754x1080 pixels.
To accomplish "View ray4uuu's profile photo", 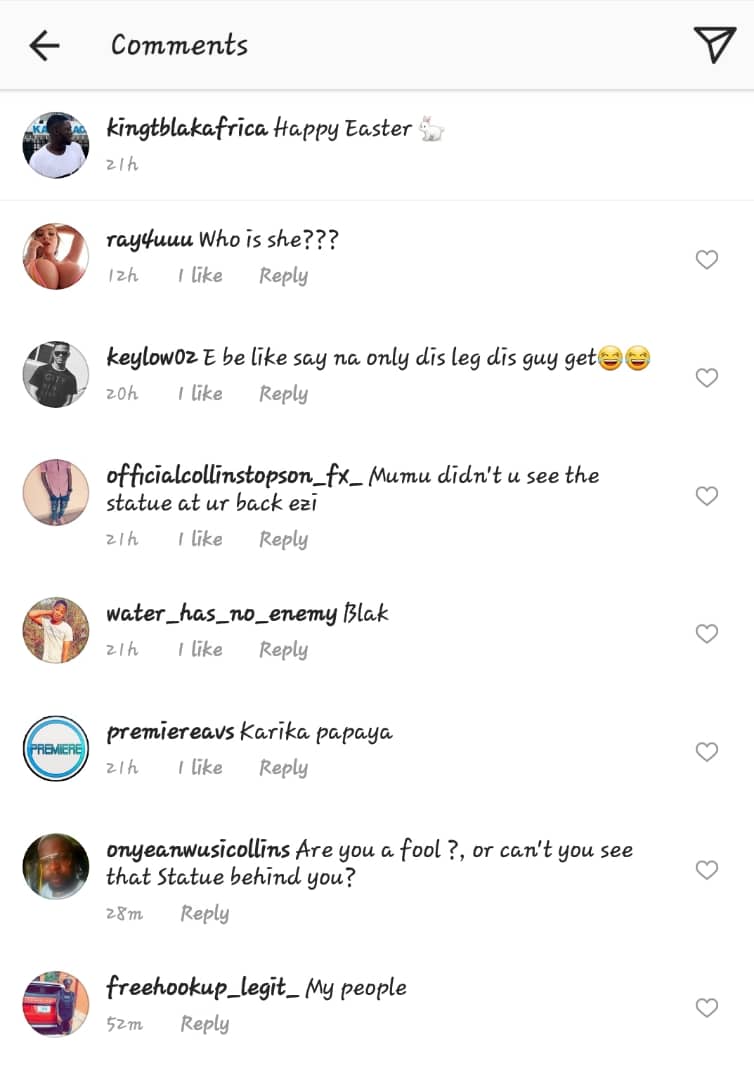I will [56, 257].
